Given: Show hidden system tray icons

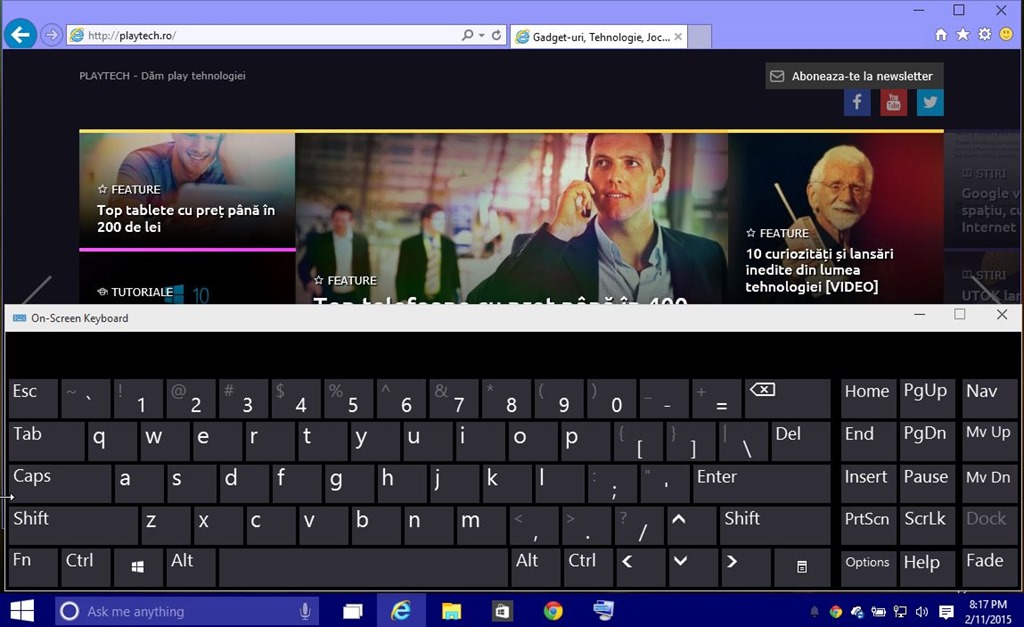Looking at the screenshot, I should point(814,612).
